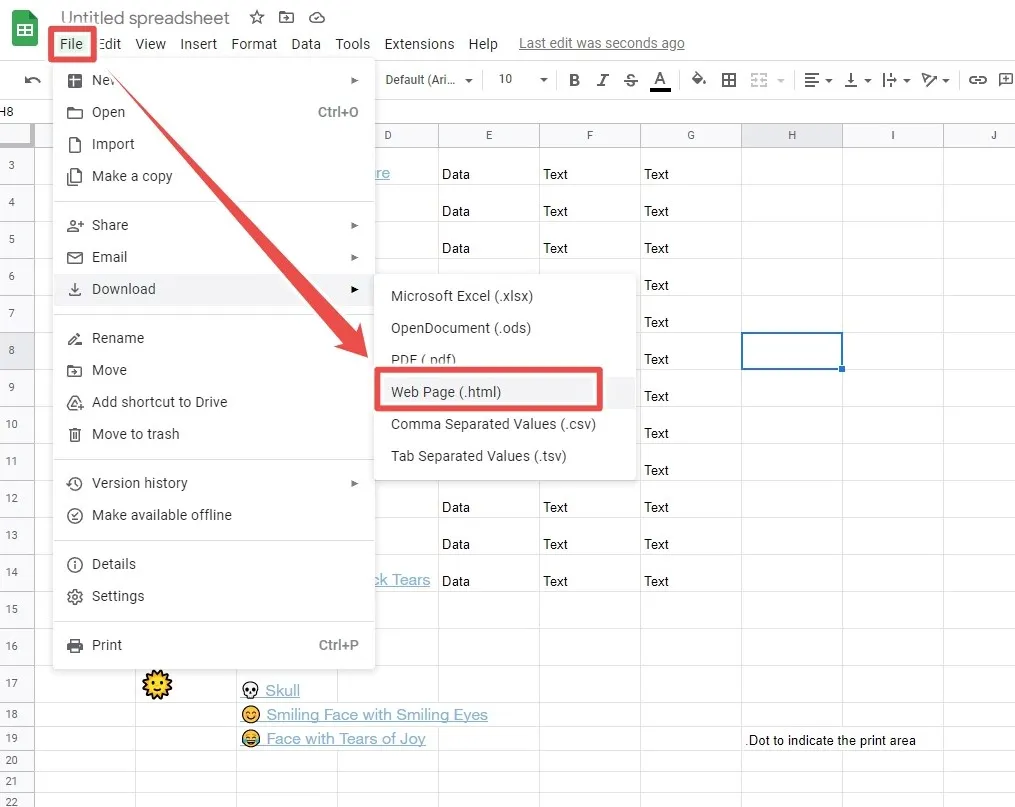Click the merge cells icon
This screenshot has height=807, width=1015.
coord(759,80)
